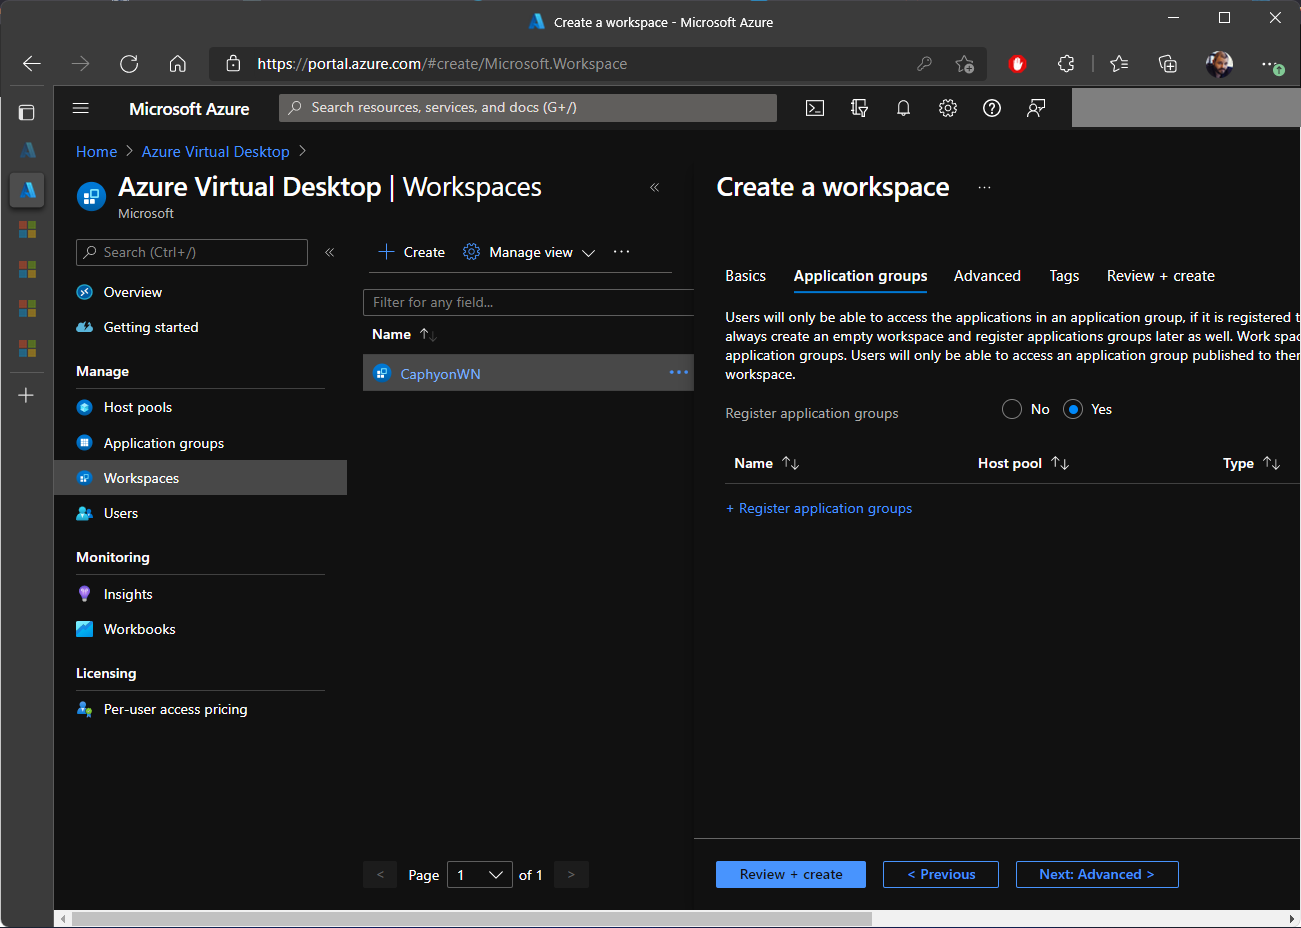Screen dimensions: 1301x928
Task: Open the notifications bell
Action: [x=903, y=108]
